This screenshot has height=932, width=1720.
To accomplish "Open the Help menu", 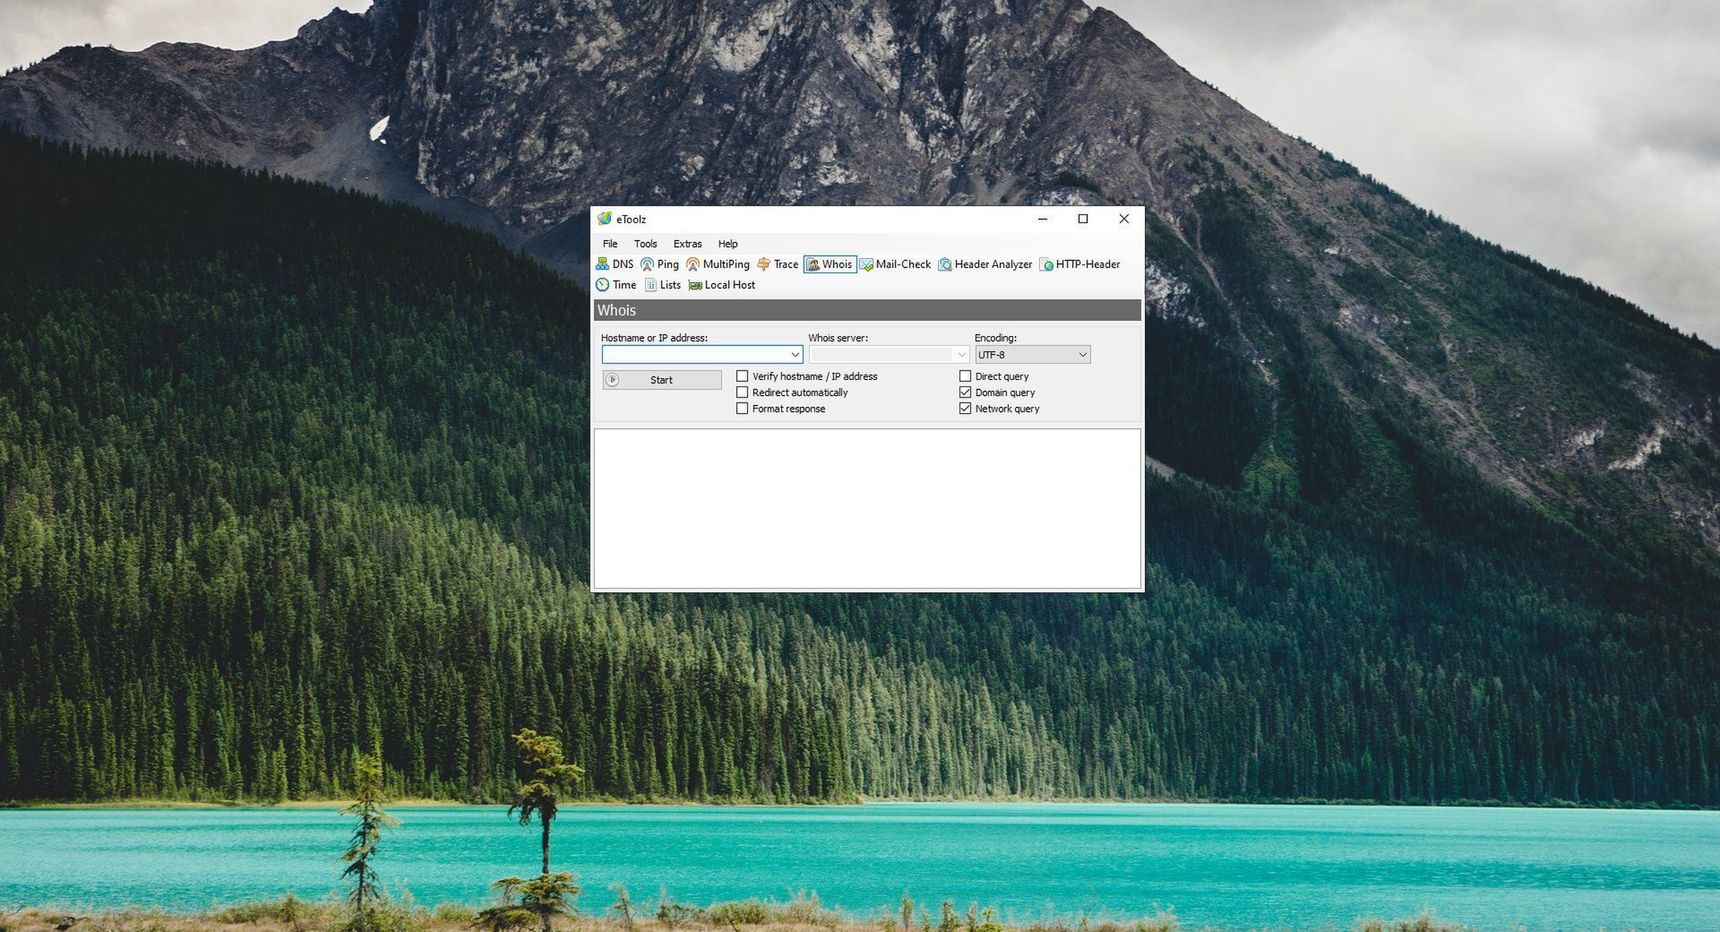I will tap(728, 244).
